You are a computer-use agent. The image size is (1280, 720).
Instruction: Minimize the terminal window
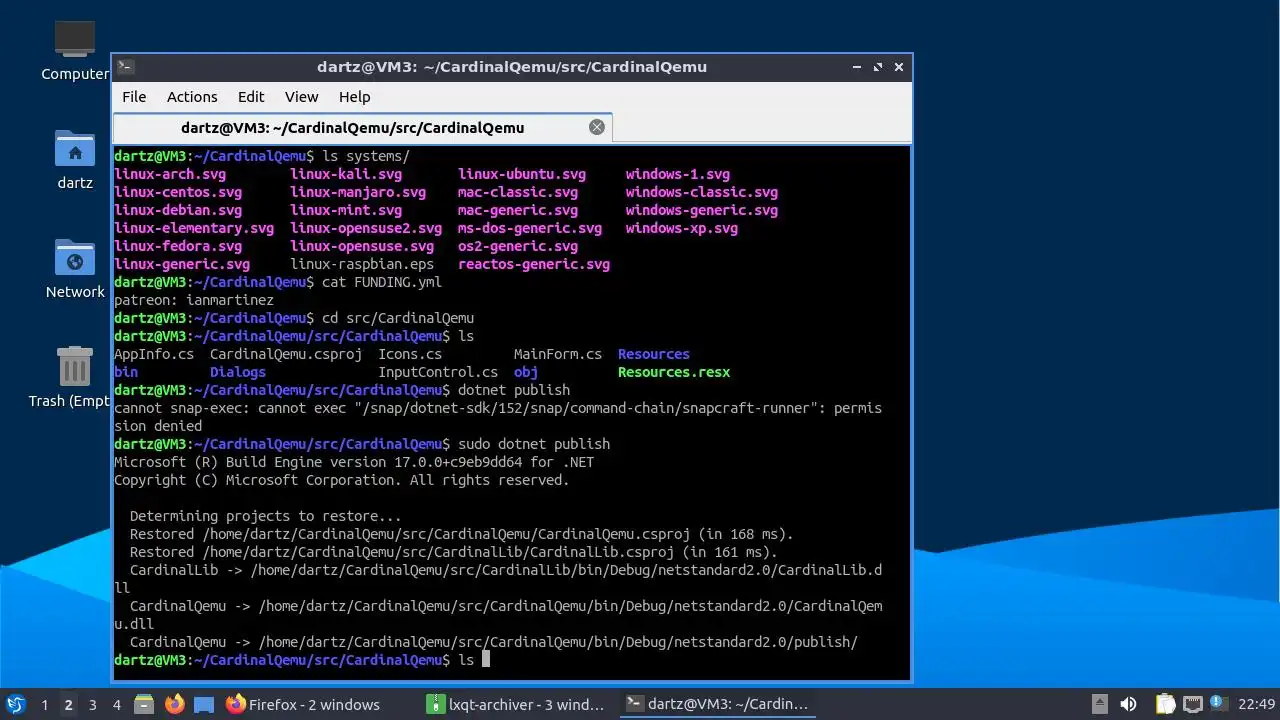pos(857,67)
